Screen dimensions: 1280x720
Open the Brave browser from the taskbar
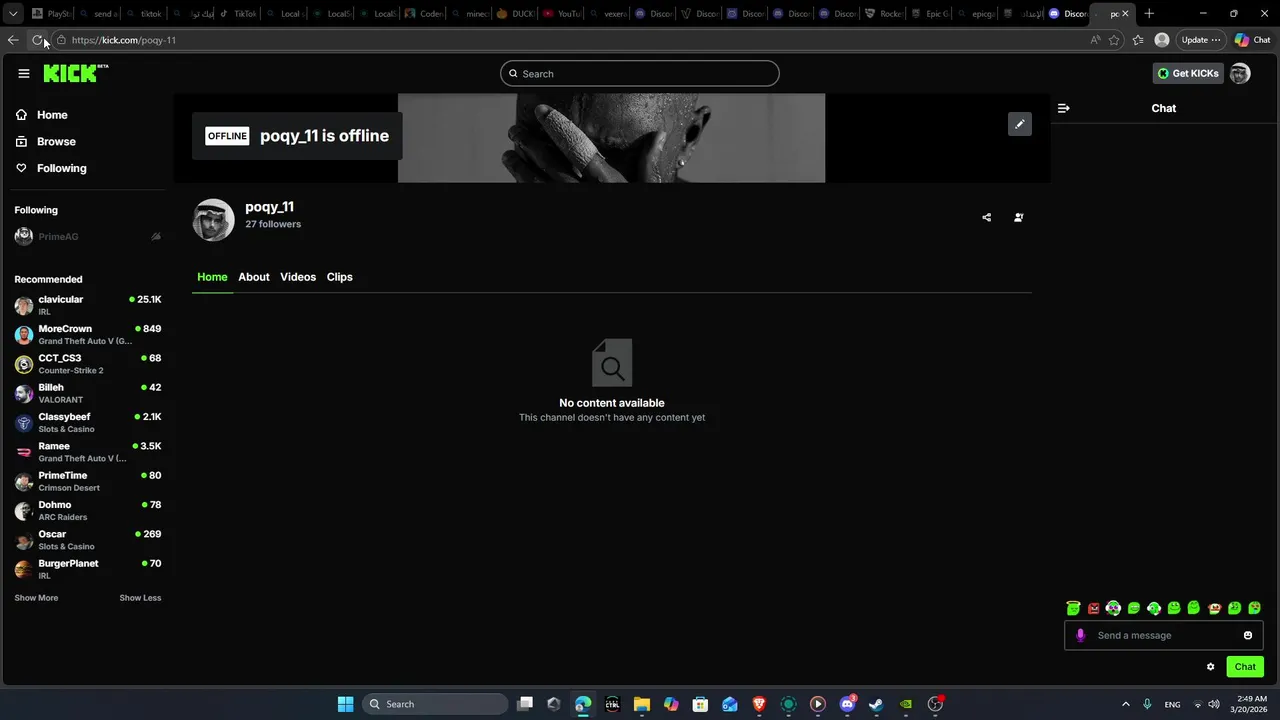pos(759,704)
